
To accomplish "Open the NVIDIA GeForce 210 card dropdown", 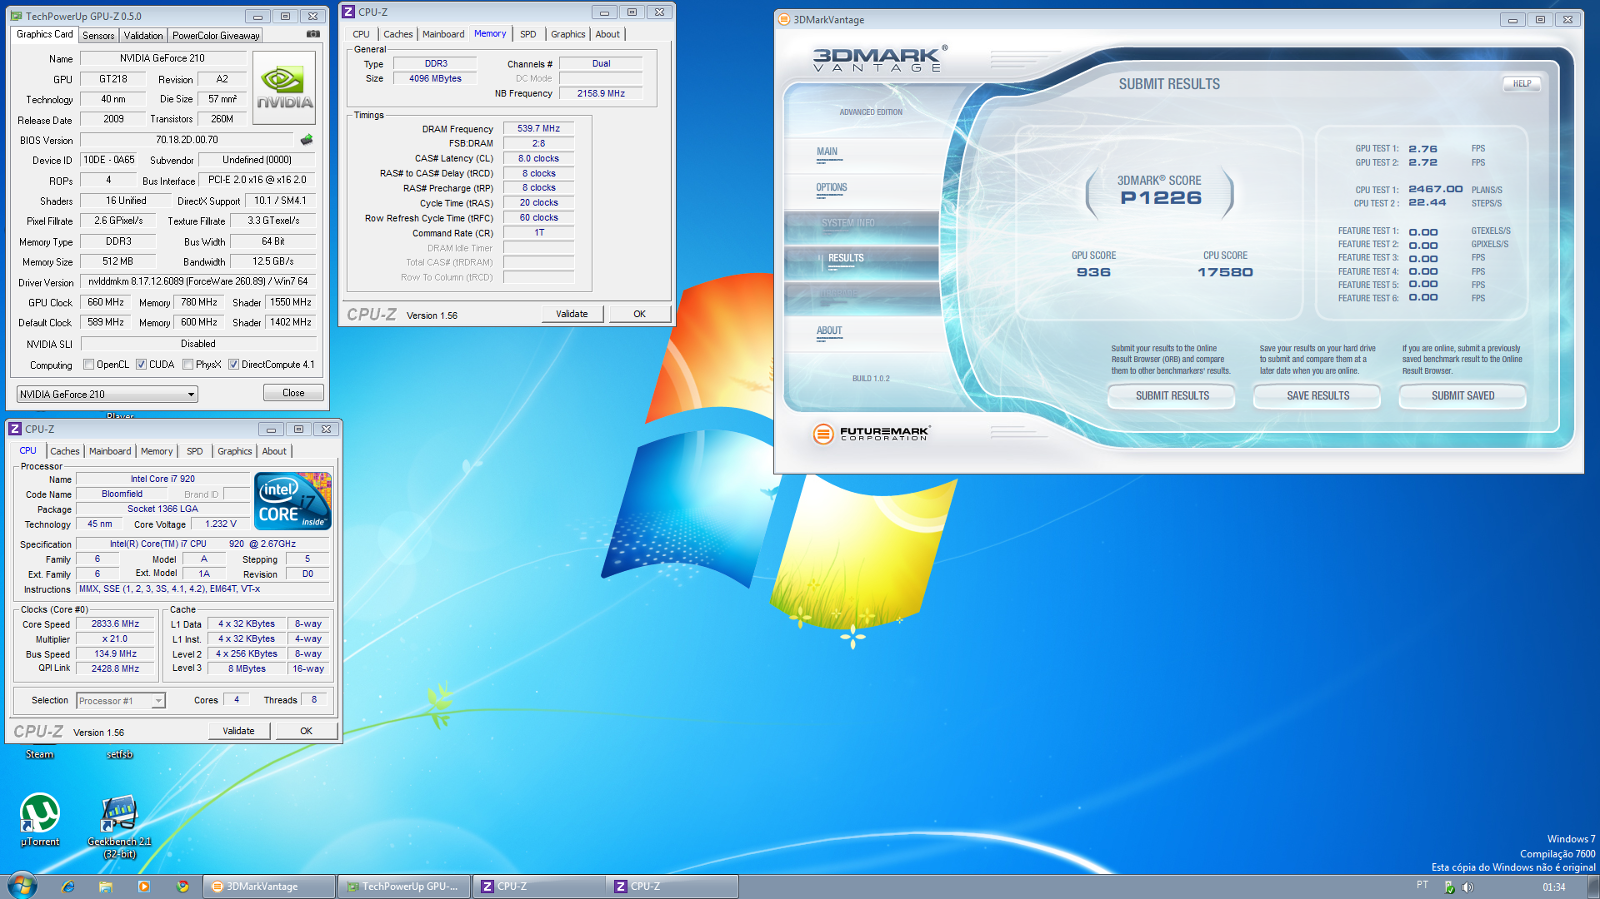I will pos(107,394).
